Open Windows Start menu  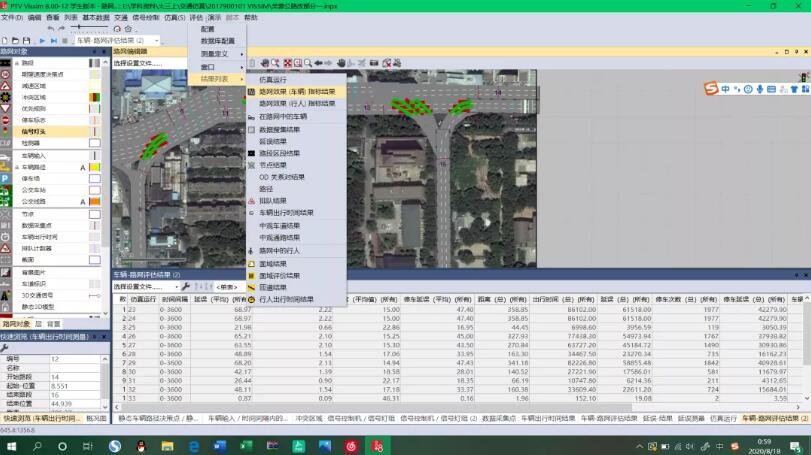(11, 446)
